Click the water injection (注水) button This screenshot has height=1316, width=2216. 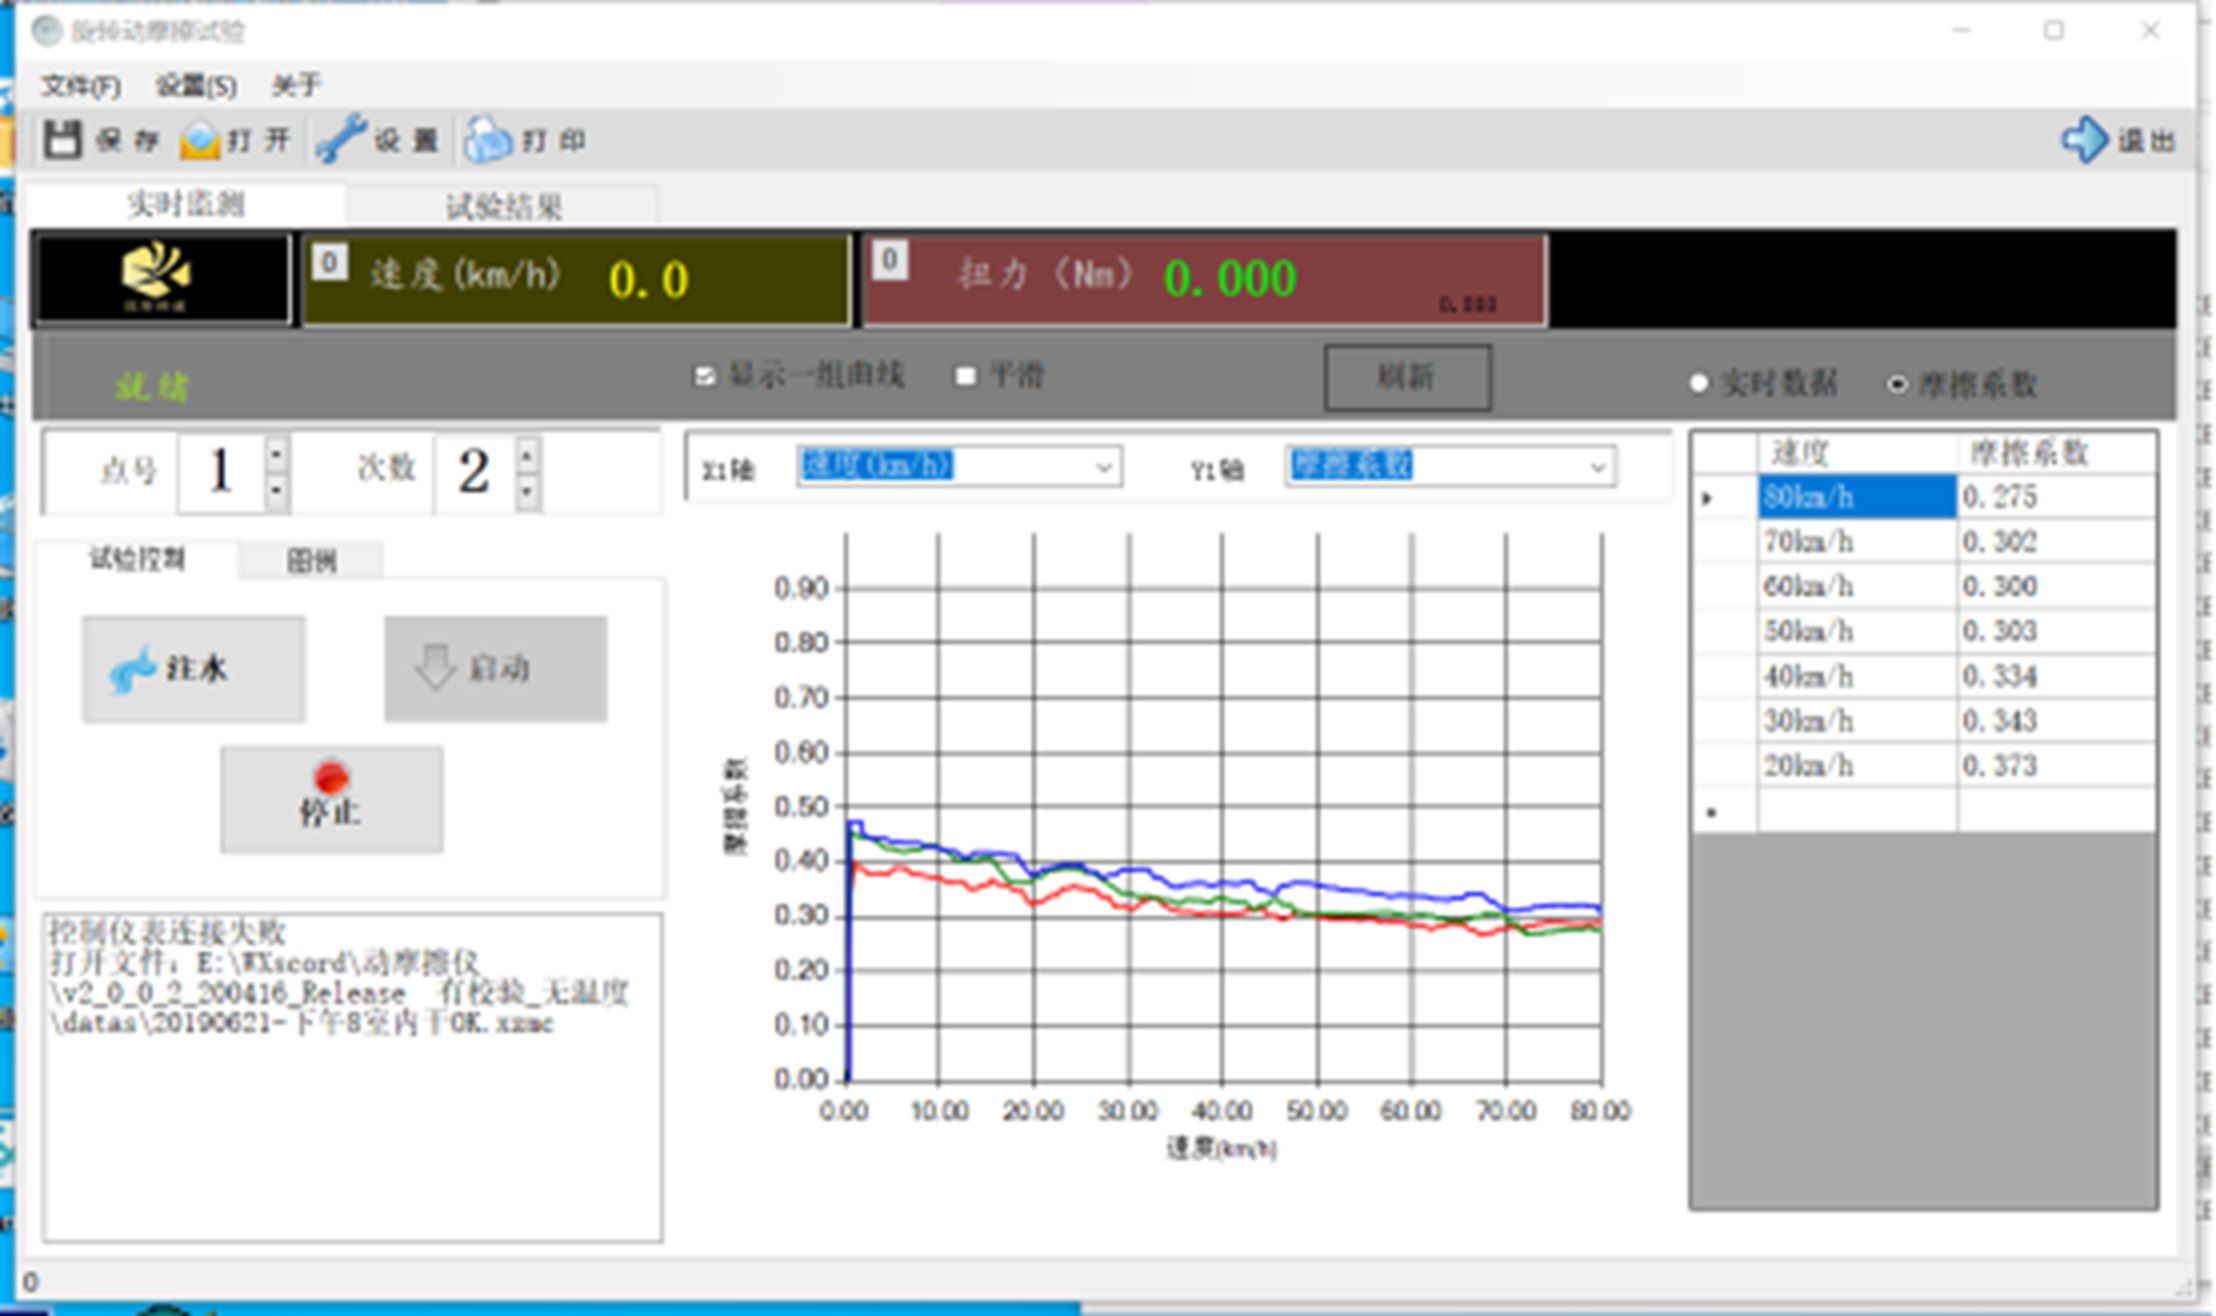tap(194, 668)
